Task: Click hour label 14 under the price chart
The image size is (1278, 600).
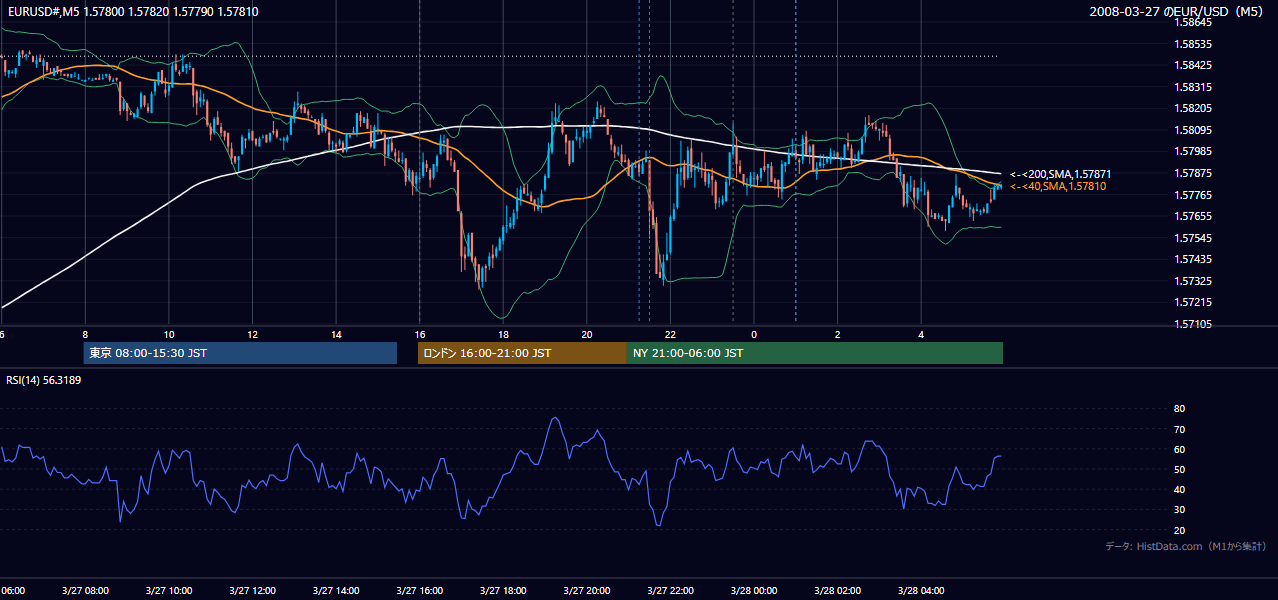Action: [336, 335]
